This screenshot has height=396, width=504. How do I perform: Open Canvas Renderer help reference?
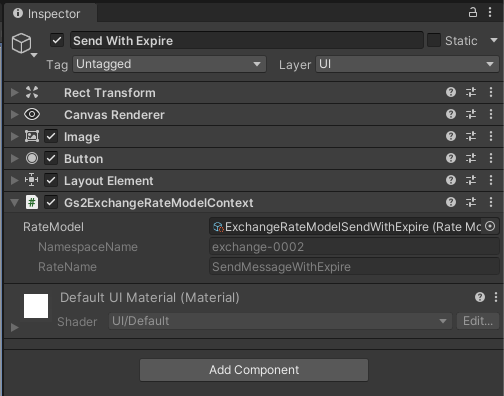click(x=451, y=114)
